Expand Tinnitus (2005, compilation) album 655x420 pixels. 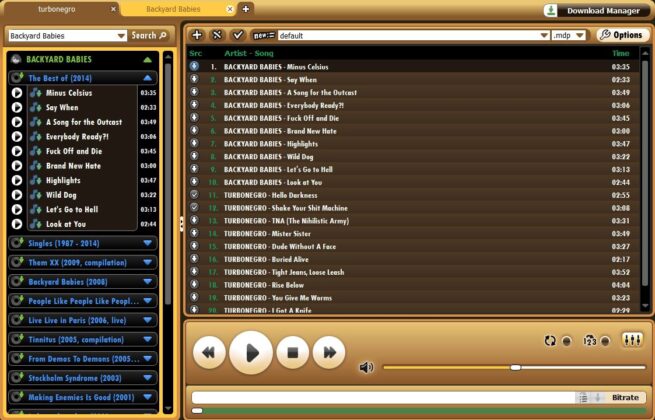click(147, 339)
